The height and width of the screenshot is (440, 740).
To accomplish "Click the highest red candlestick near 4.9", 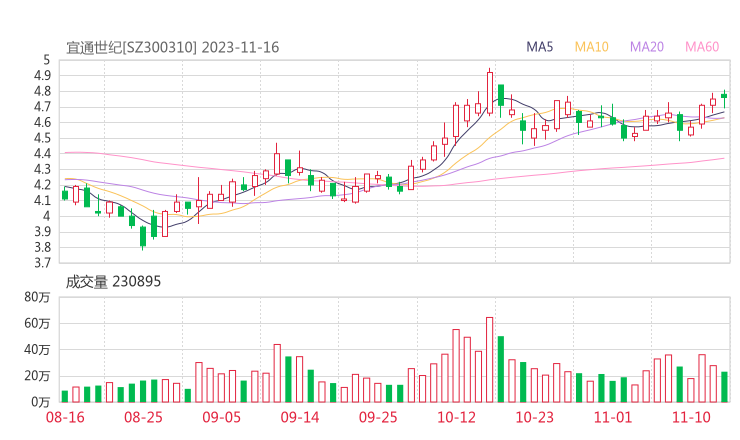I will (489, 93).
